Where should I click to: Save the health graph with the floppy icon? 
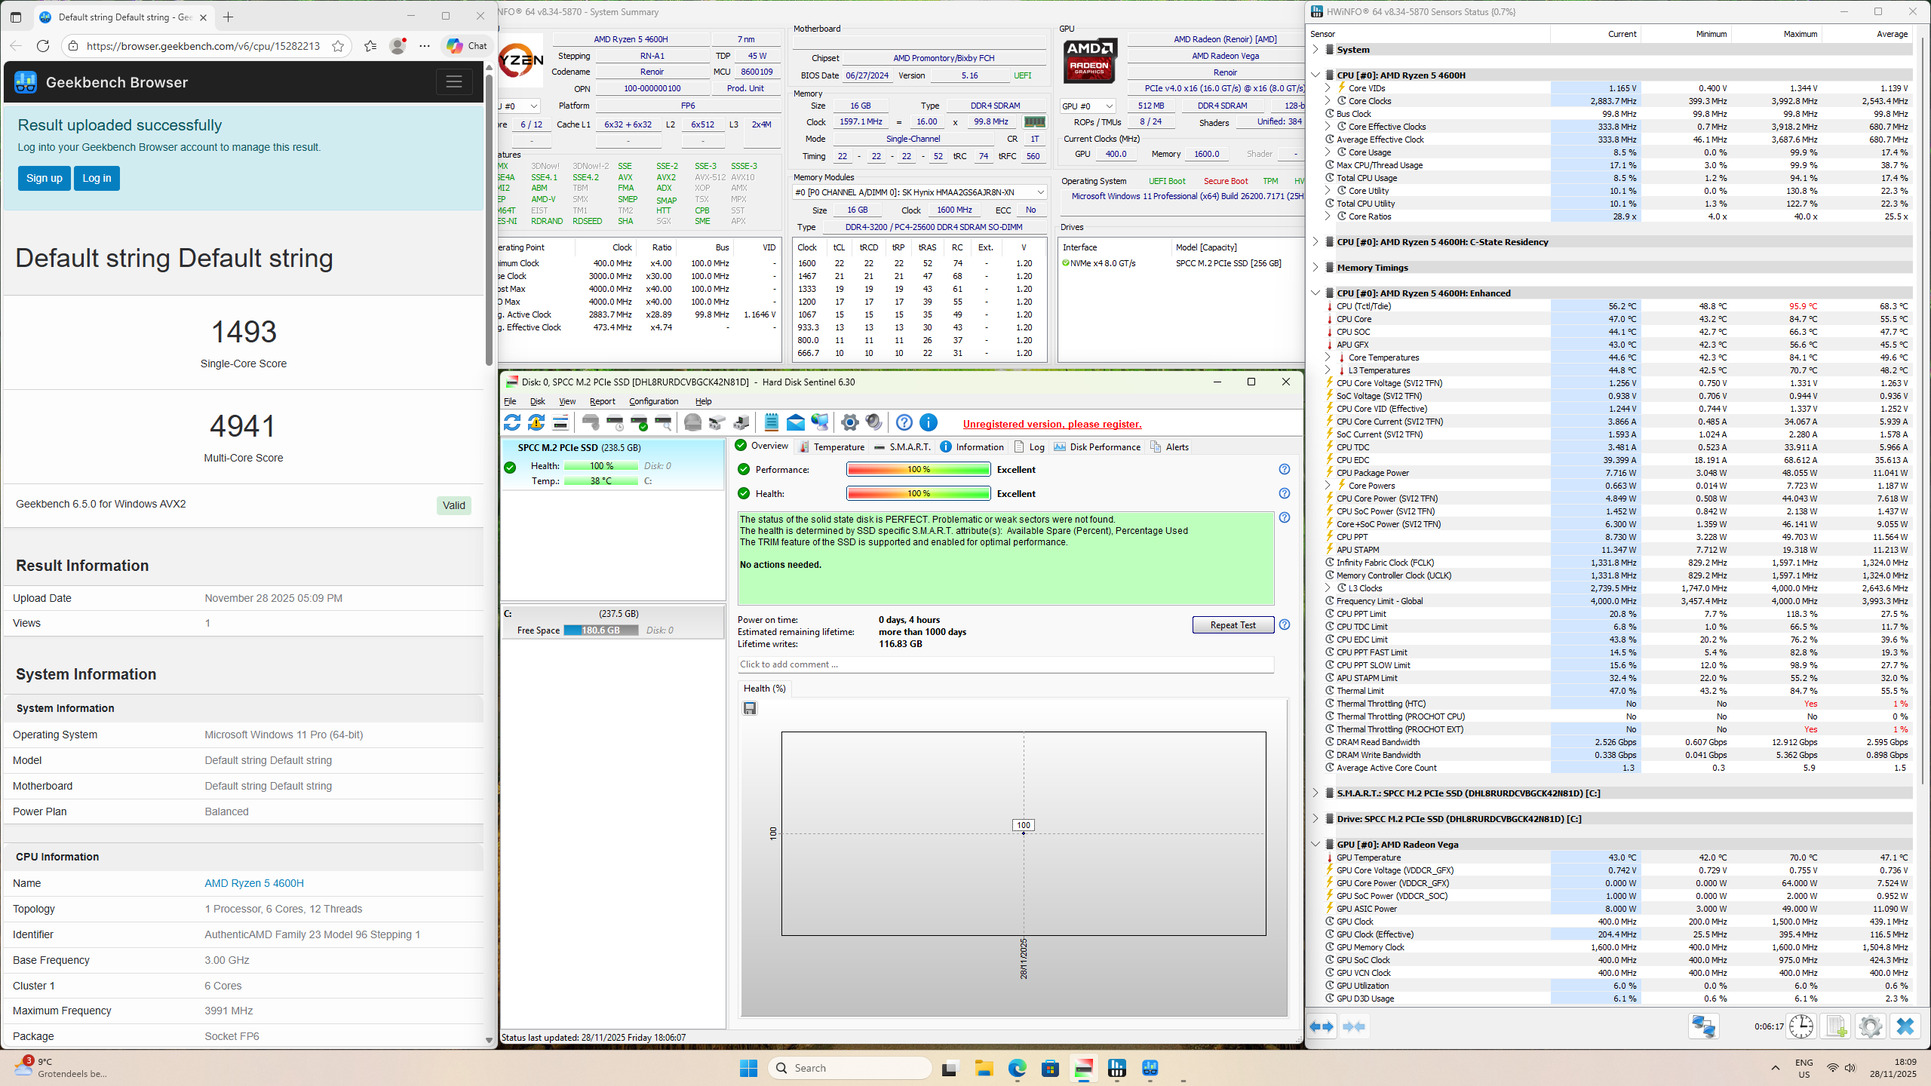pos(750,709)
